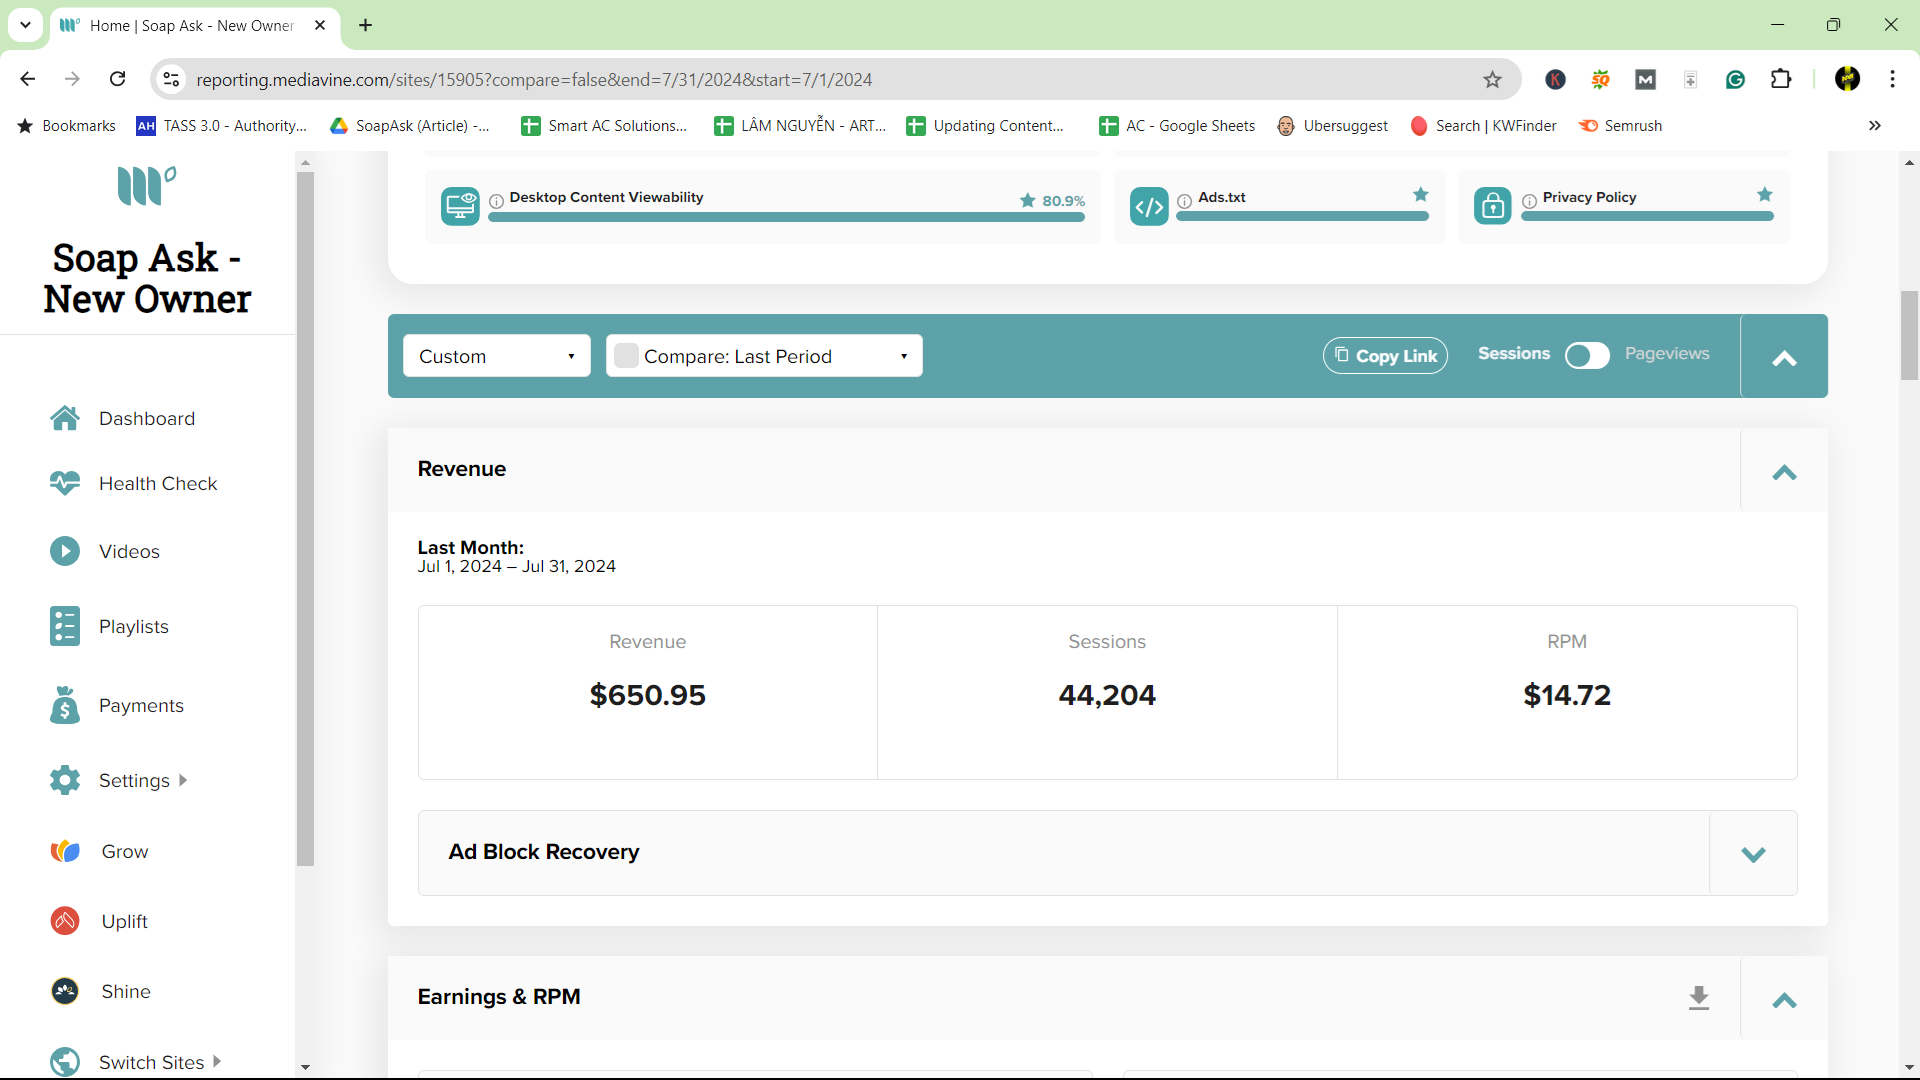
Task: Click the $14.72 RPM value
Action: click(1567, 695)
